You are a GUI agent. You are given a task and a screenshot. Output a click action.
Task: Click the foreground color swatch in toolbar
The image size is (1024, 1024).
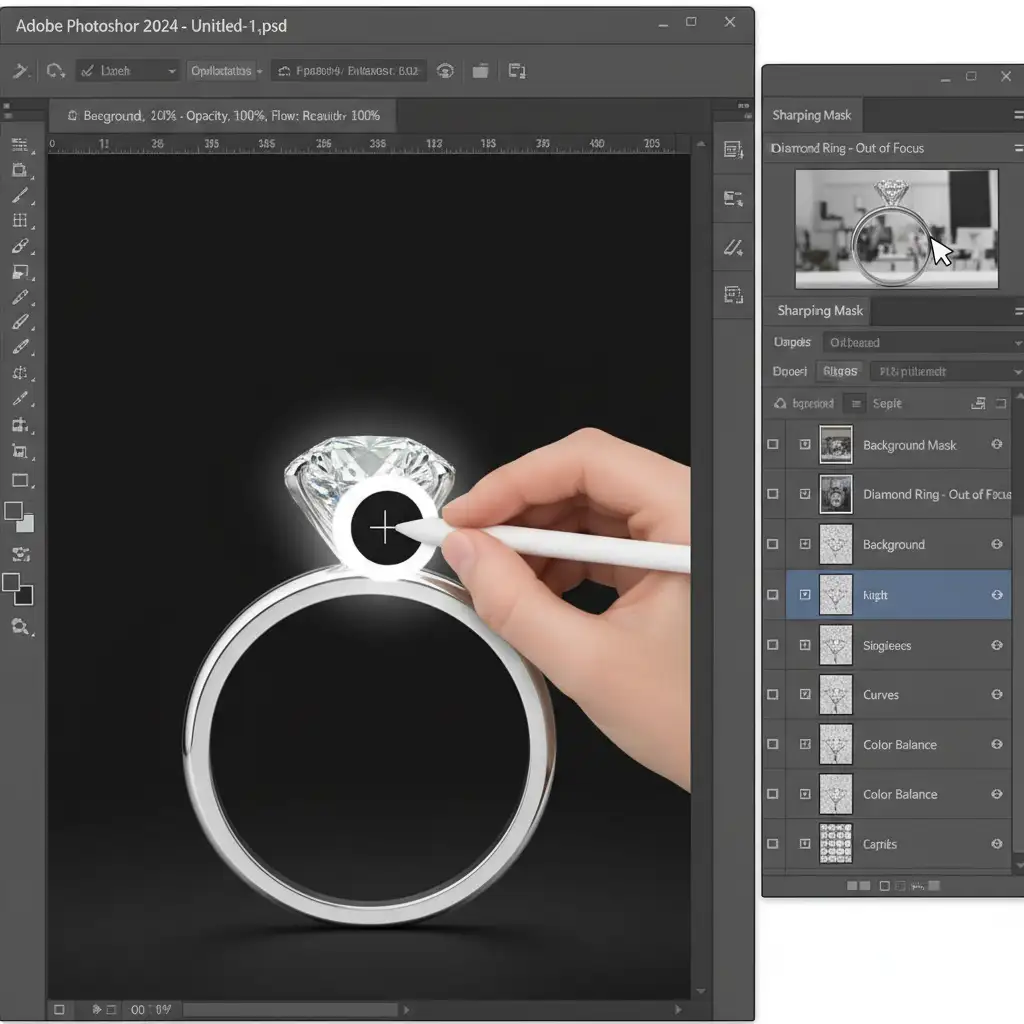point(14,512)
